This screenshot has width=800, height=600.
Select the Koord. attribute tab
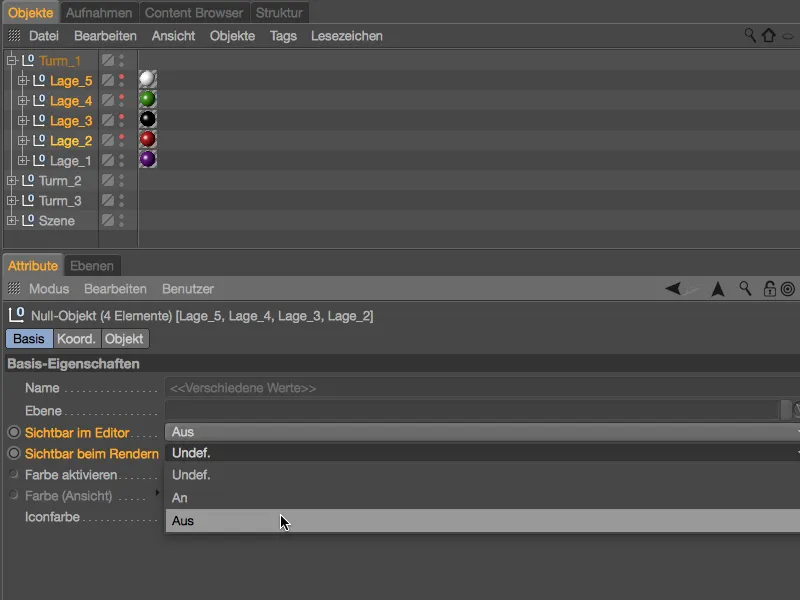click(x=77, y=339)
